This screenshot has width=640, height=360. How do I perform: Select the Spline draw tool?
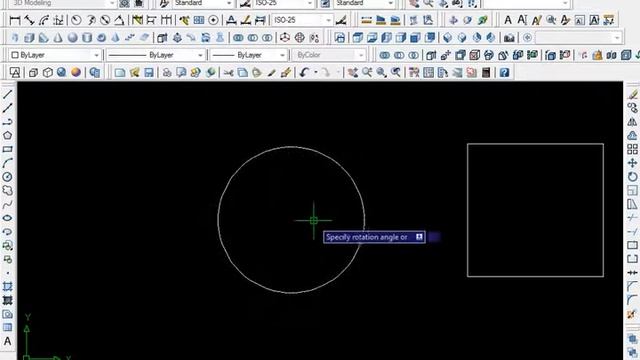pos(7,204)
